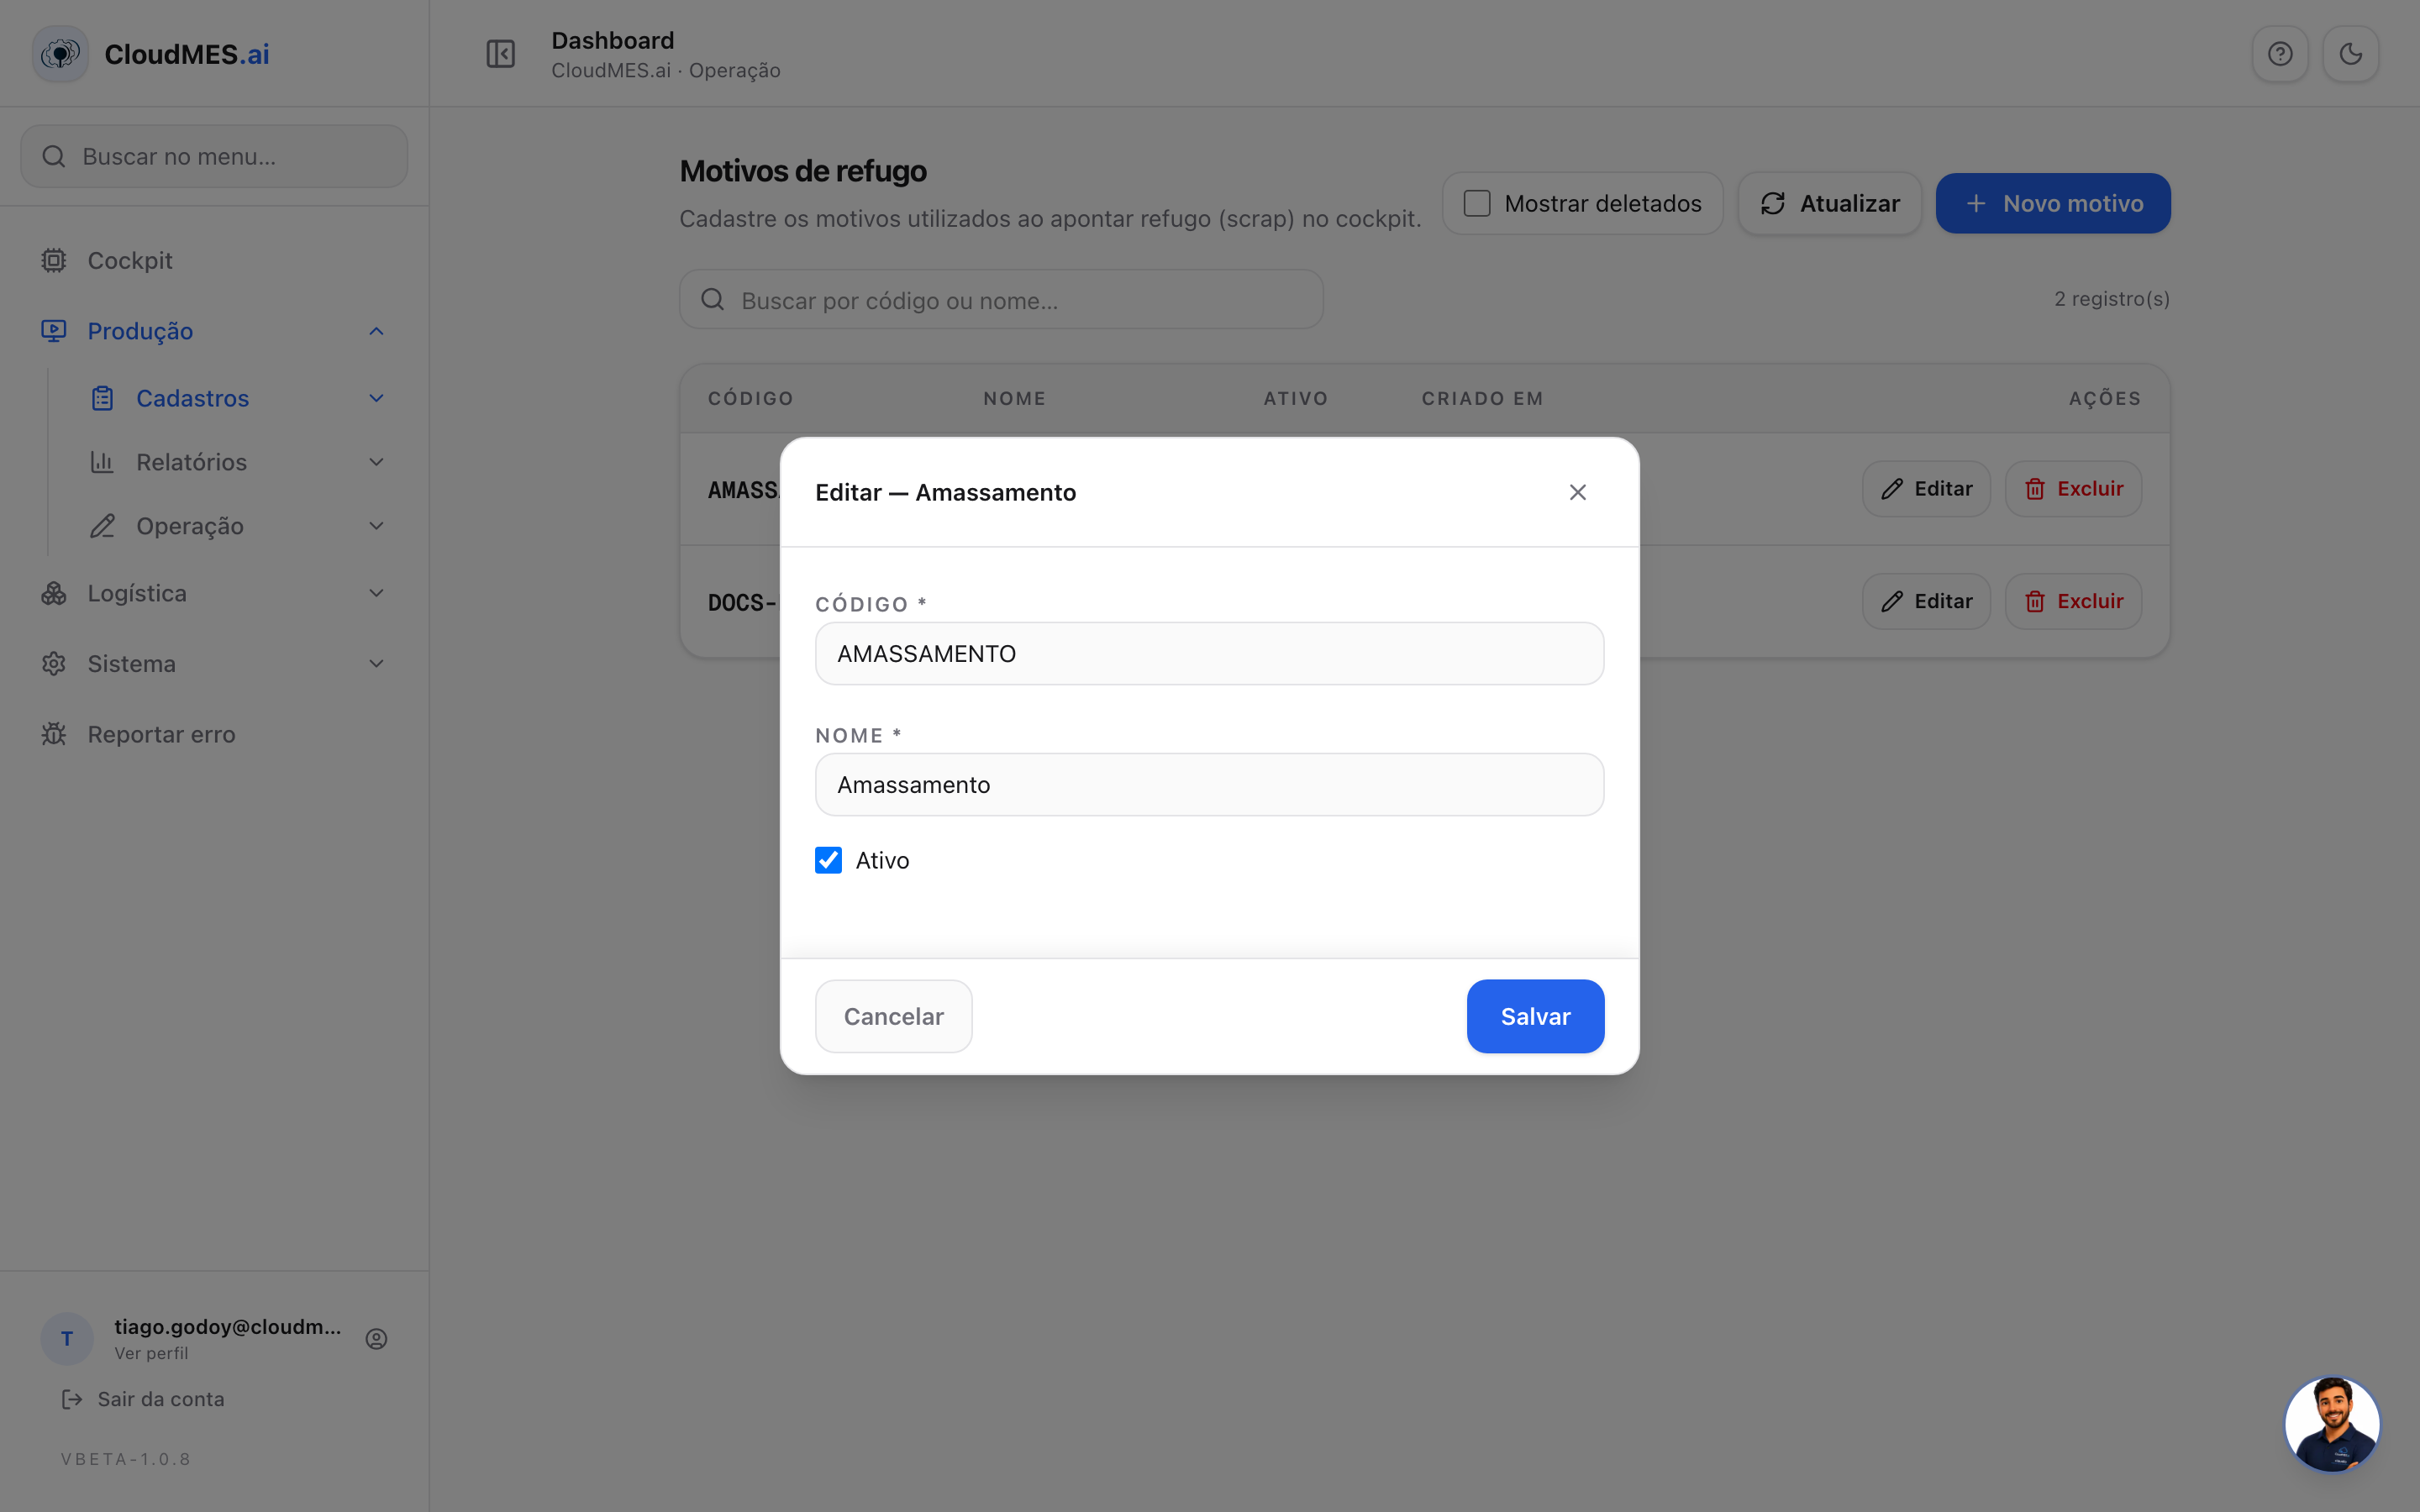Image resolution: width=2420 pixels, height=1512 pixels.
Task: Click the Cancelar button
Action: [x=893, y=1016]
